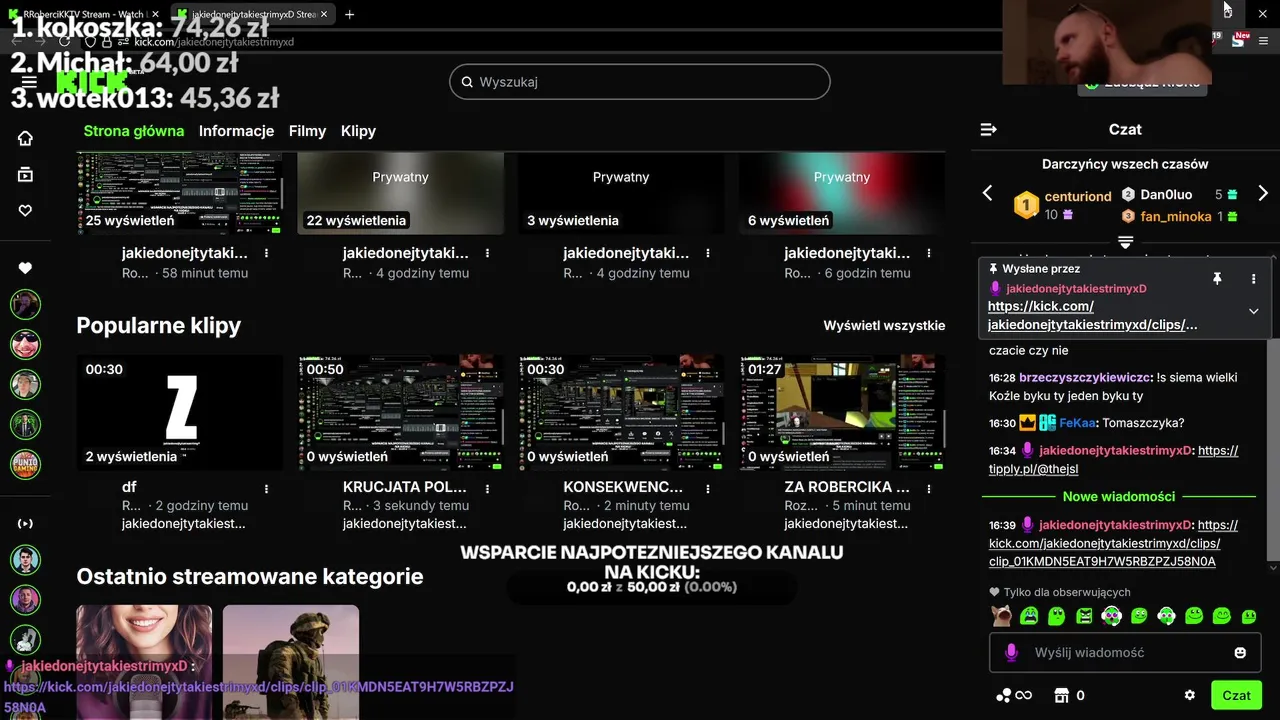
Task: Click the Nowe wiadomości chat divider
Action: 1119,497
